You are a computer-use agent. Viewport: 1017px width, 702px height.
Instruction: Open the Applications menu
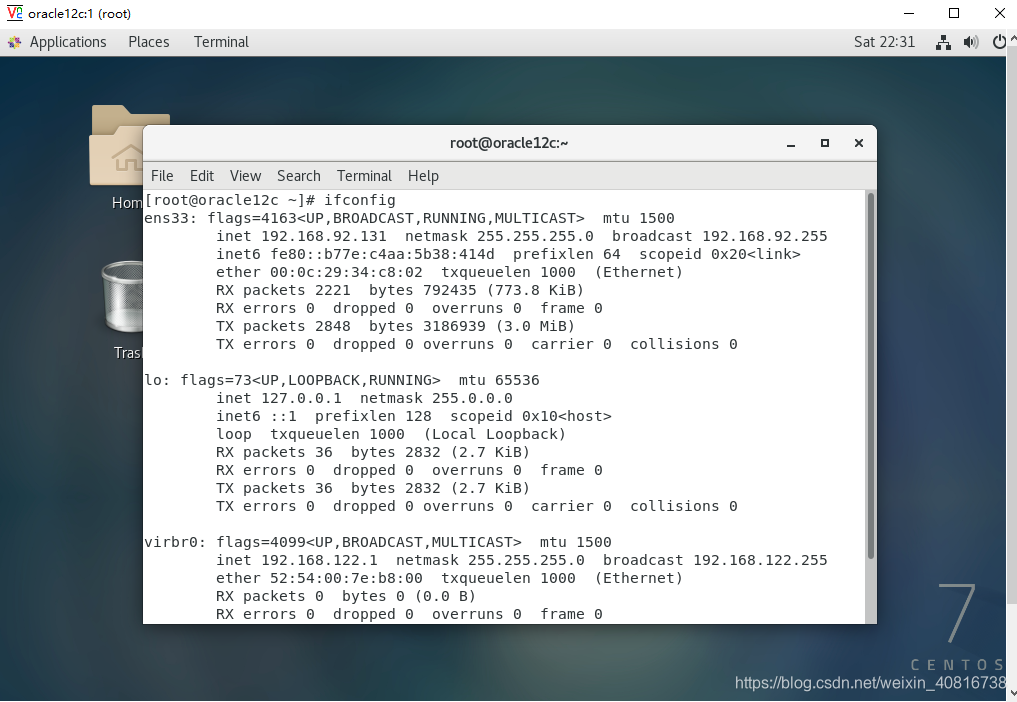(x=68, y=42)
